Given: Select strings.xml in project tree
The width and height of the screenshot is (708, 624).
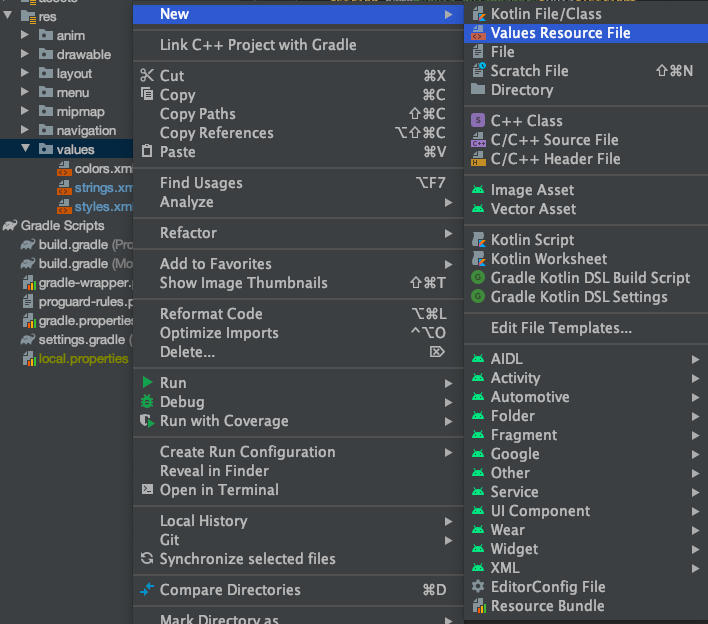Looking at the screenshot, I should [x=103, y=187].
